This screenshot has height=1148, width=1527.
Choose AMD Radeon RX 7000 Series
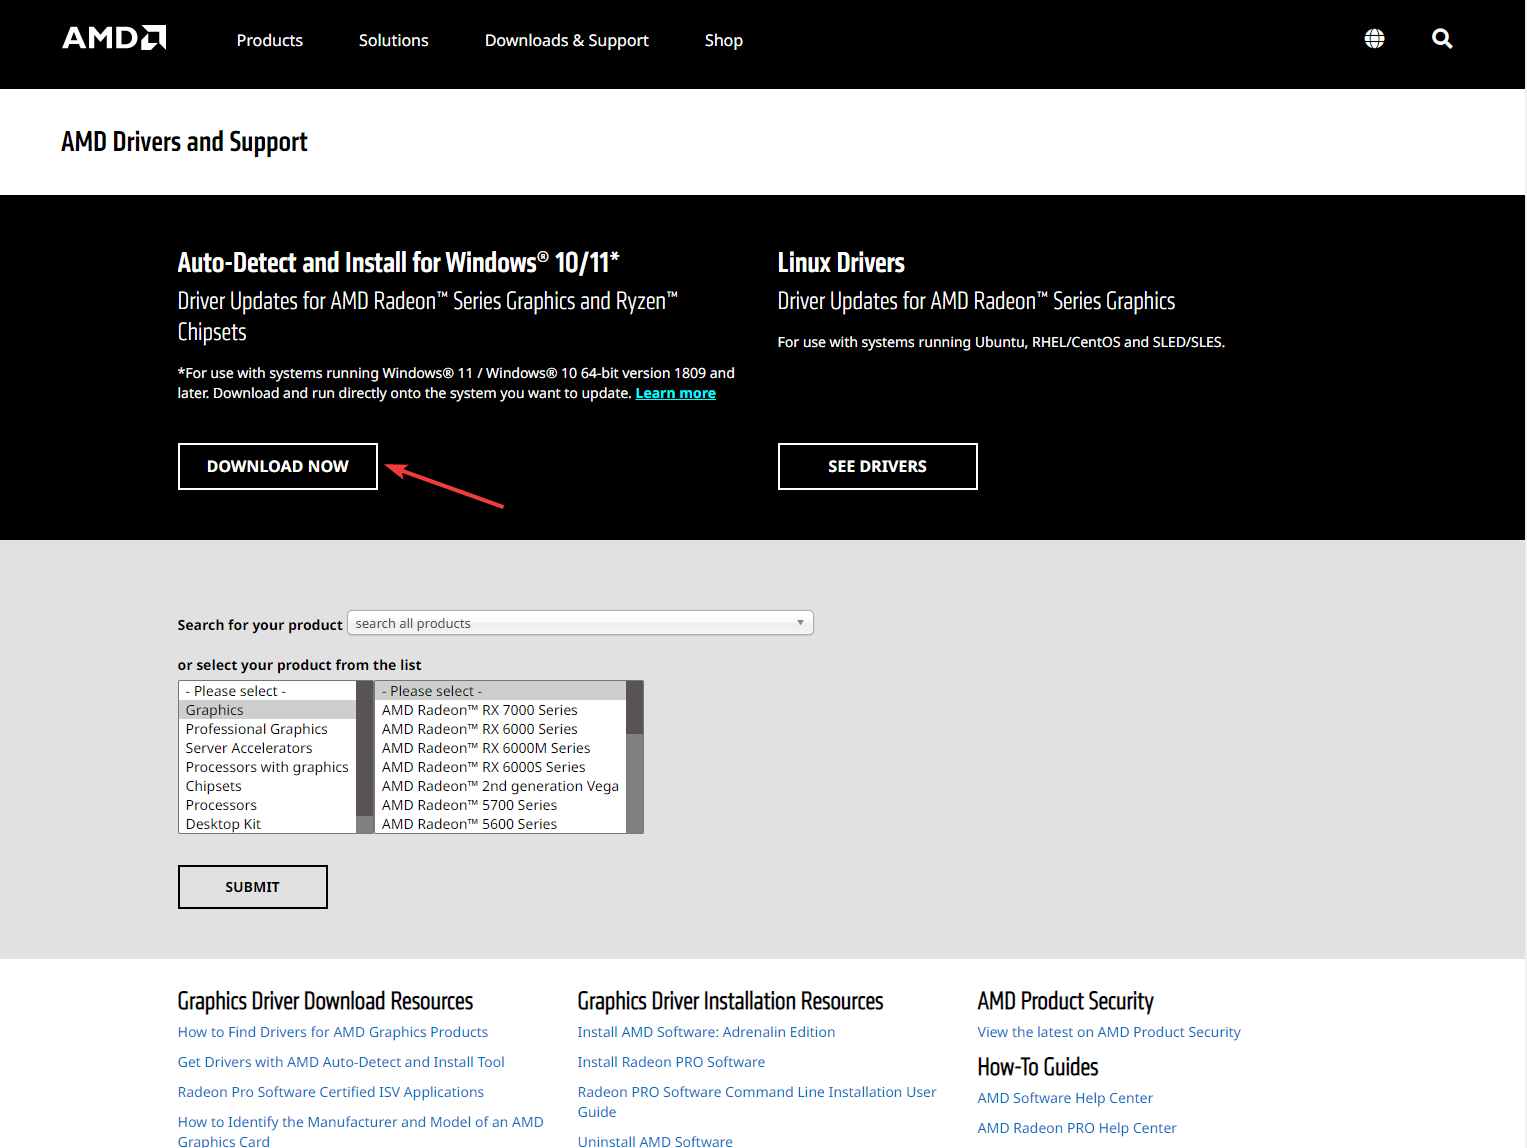pyautogui.click(x=501, y=710)
